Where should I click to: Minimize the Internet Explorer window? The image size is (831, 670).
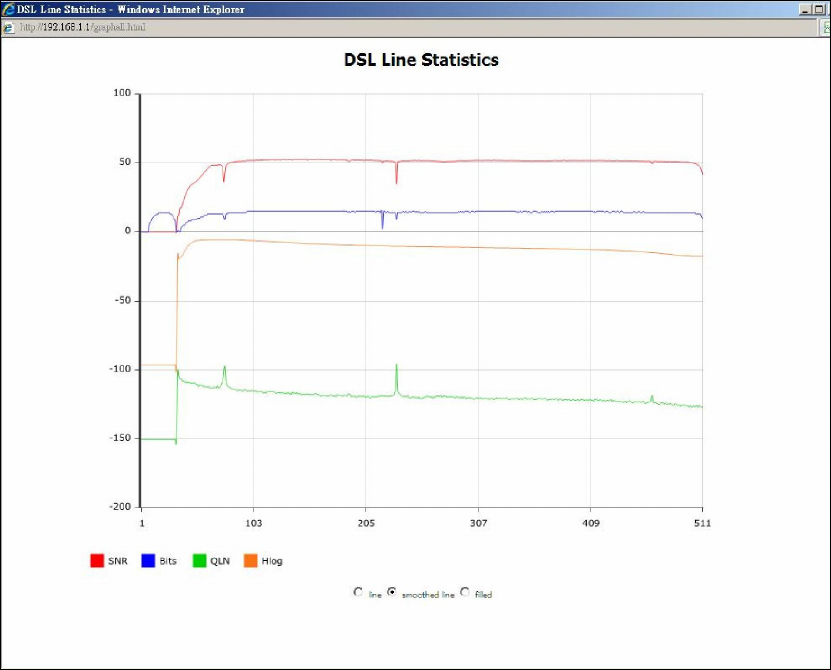tap(805, 9)
